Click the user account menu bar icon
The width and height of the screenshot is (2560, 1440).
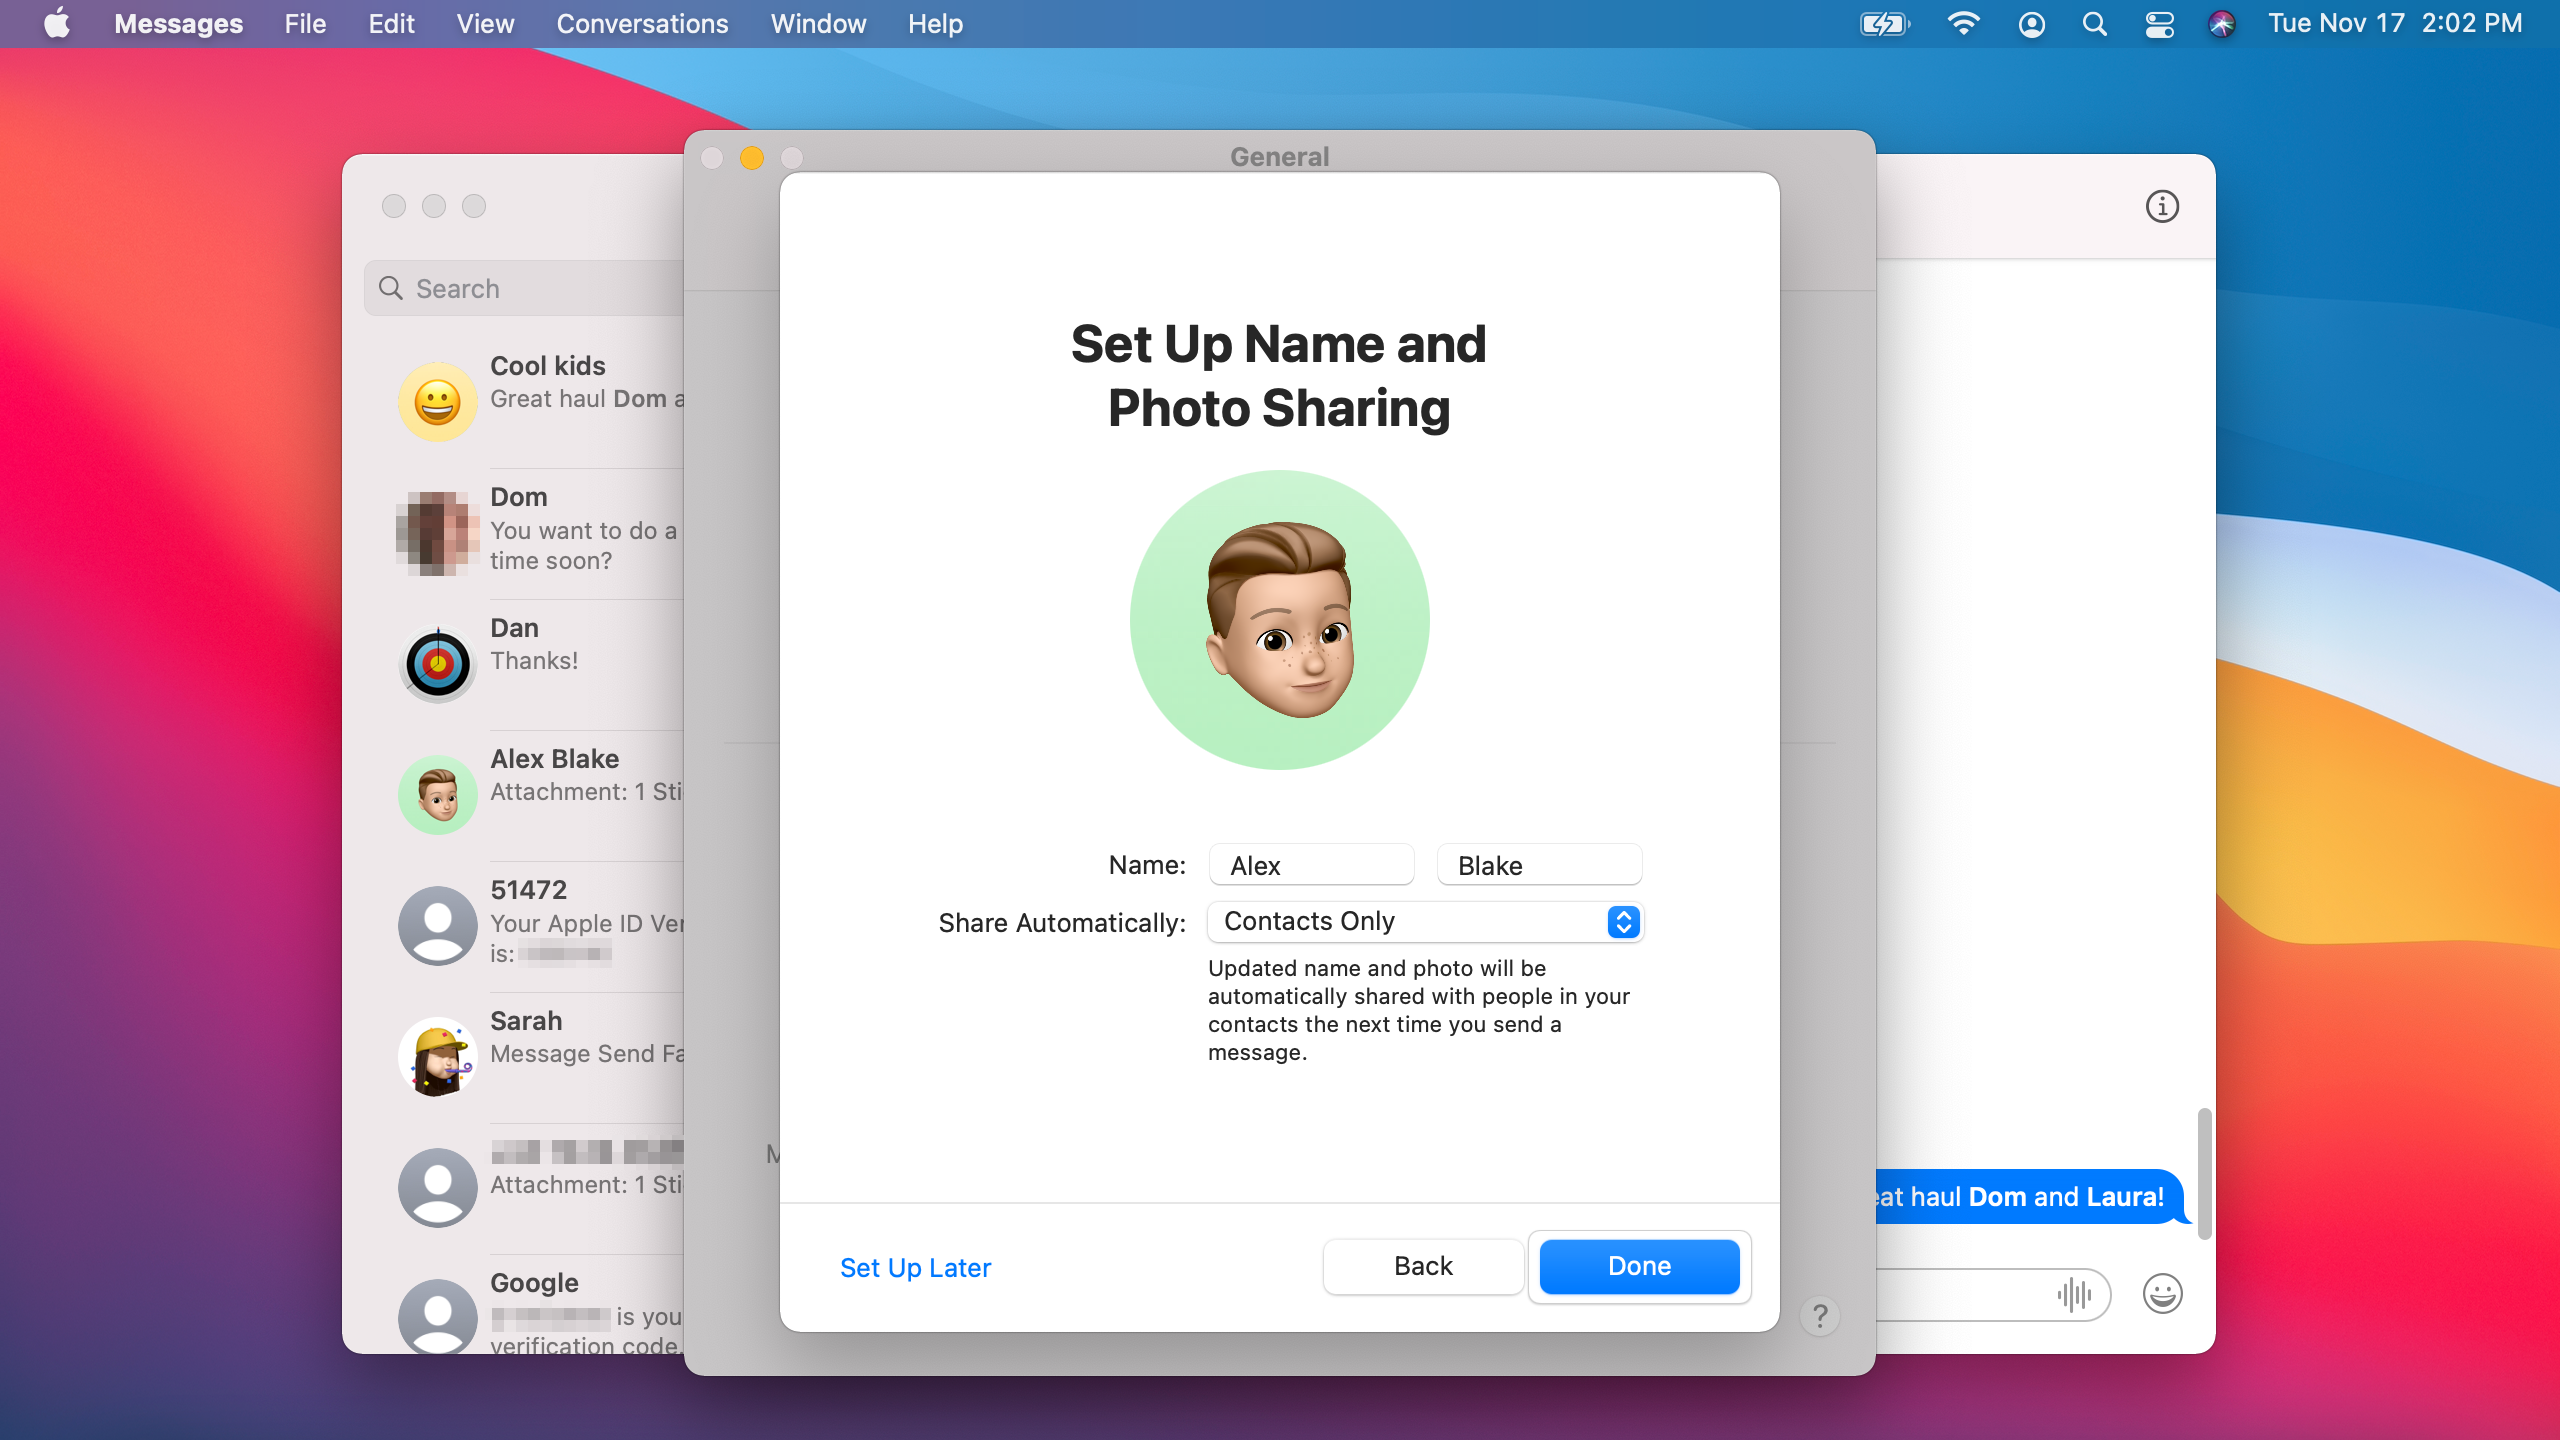2031,23
